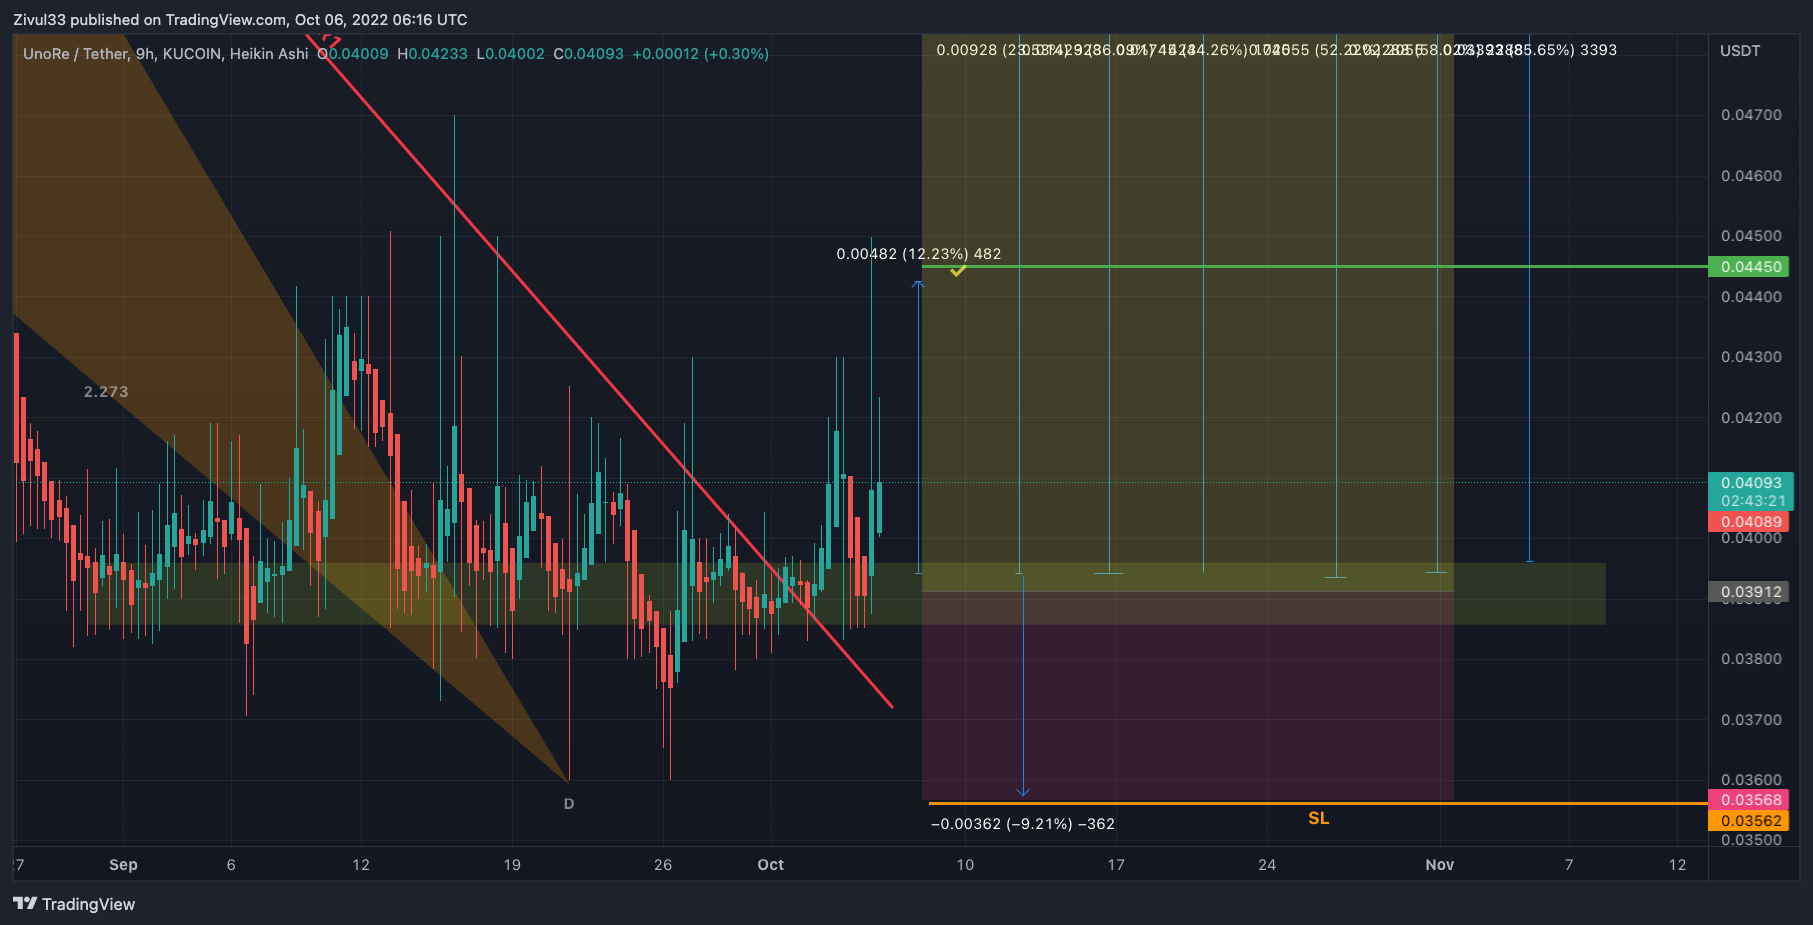Click the D point label under the wedge
Viewport: 1813px width, 925px height.
[569, 804]
